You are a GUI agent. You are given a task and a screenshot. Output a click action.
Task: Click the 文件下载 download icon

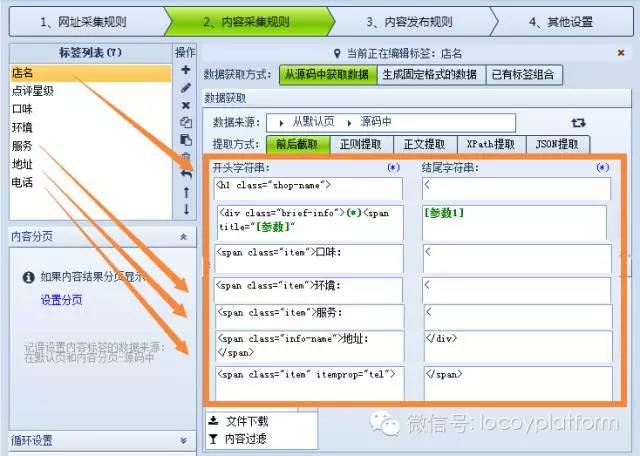[x=213, y=420]
